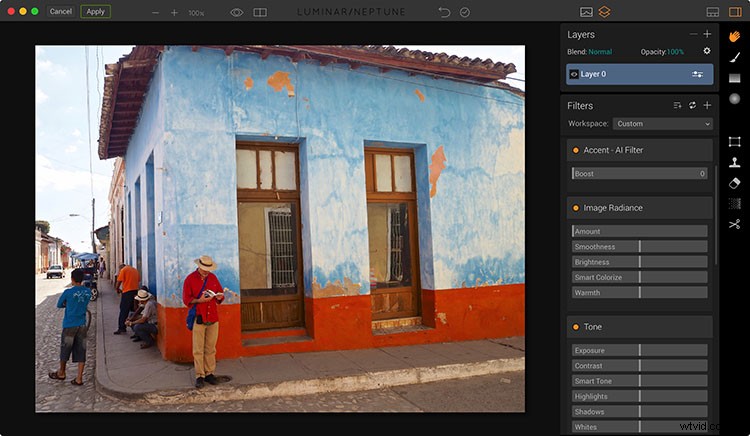Disable the Accent - AI Filter orange dot
Viewport: 750px width, 436px height.
(576, 150)
